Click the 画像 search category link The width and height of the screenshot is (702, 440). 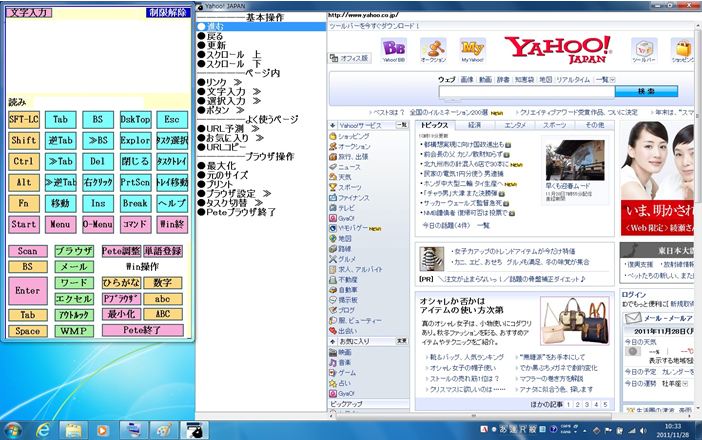tap(467, 80)
